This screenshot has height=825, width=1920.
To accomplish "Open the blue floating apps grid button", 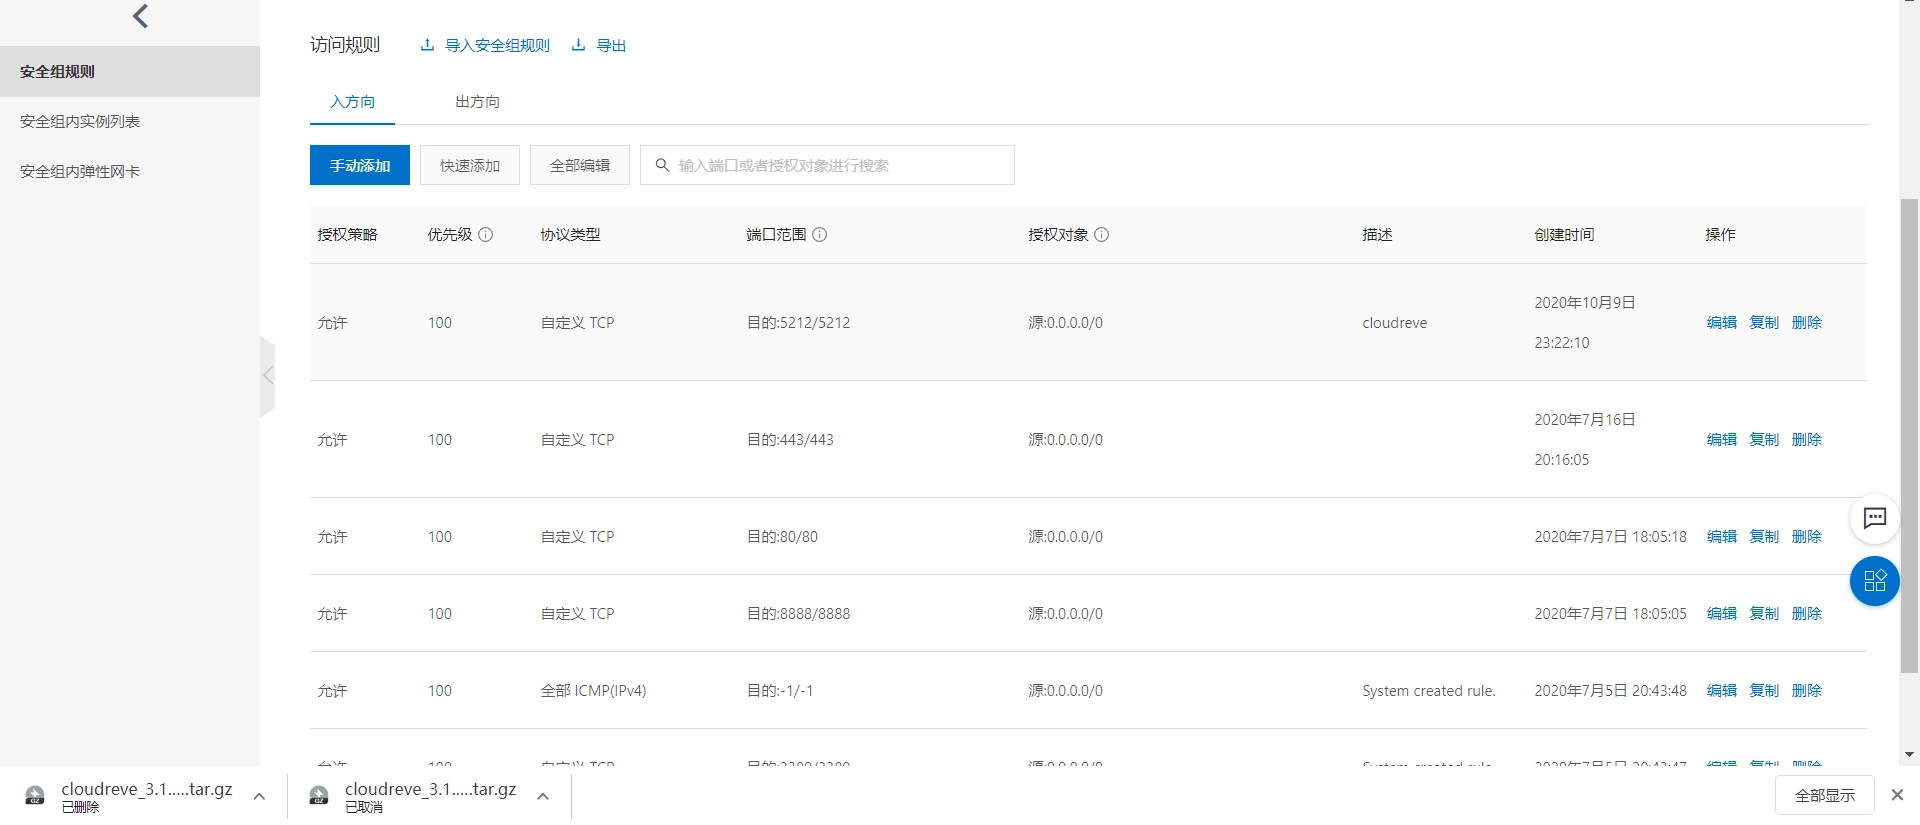I will tap(1874, 581).
